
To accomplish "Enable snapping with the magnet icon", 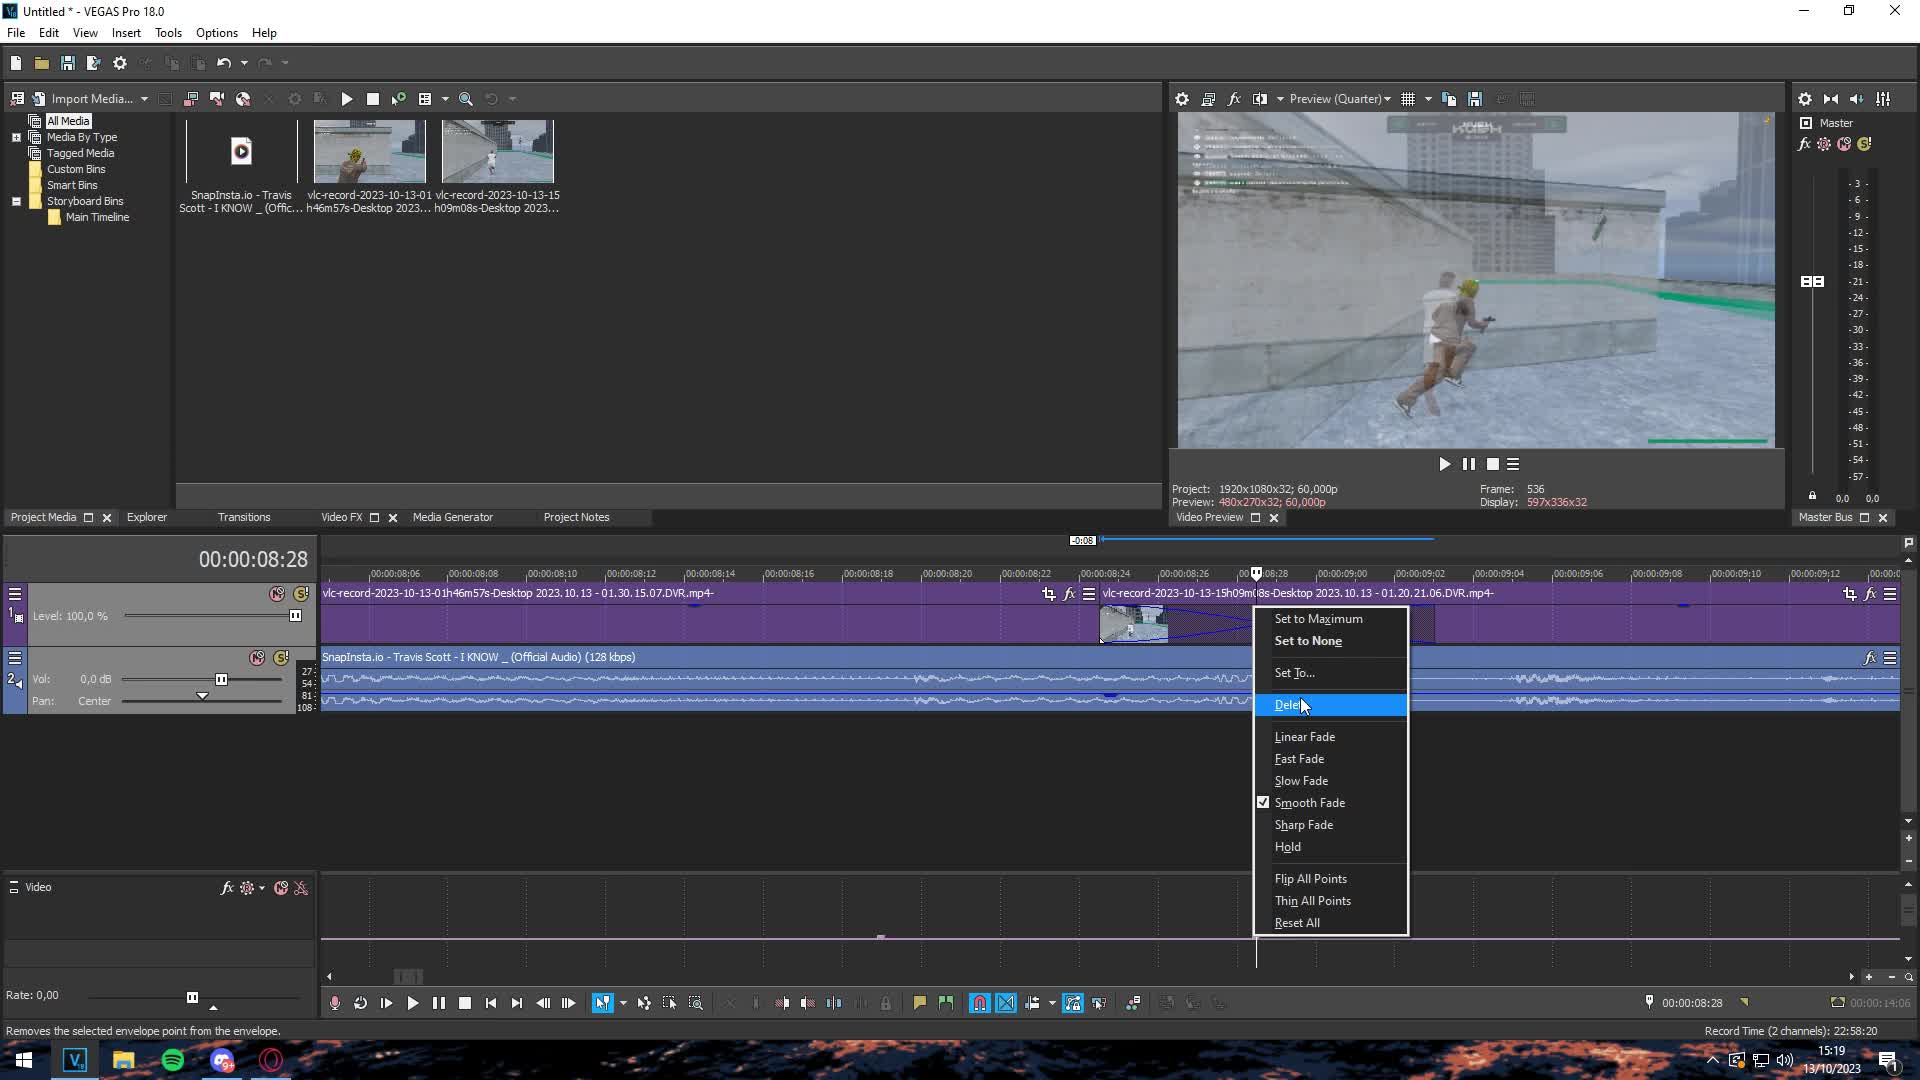I will [979, 1003].
